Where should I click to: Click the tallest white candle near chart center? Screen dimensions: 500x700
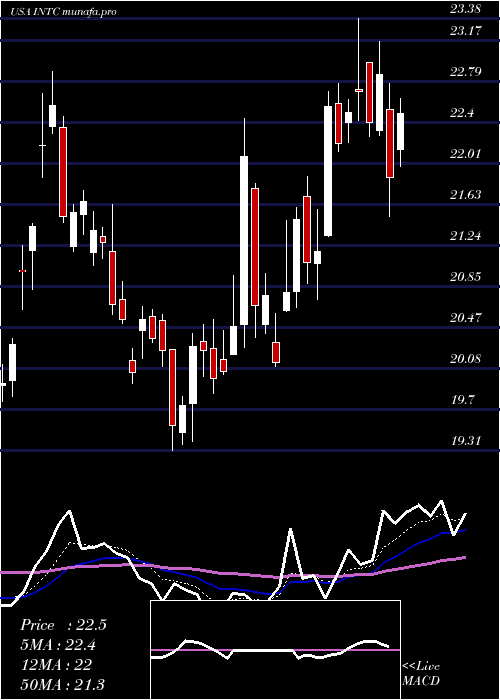click(x=244, y=240)
